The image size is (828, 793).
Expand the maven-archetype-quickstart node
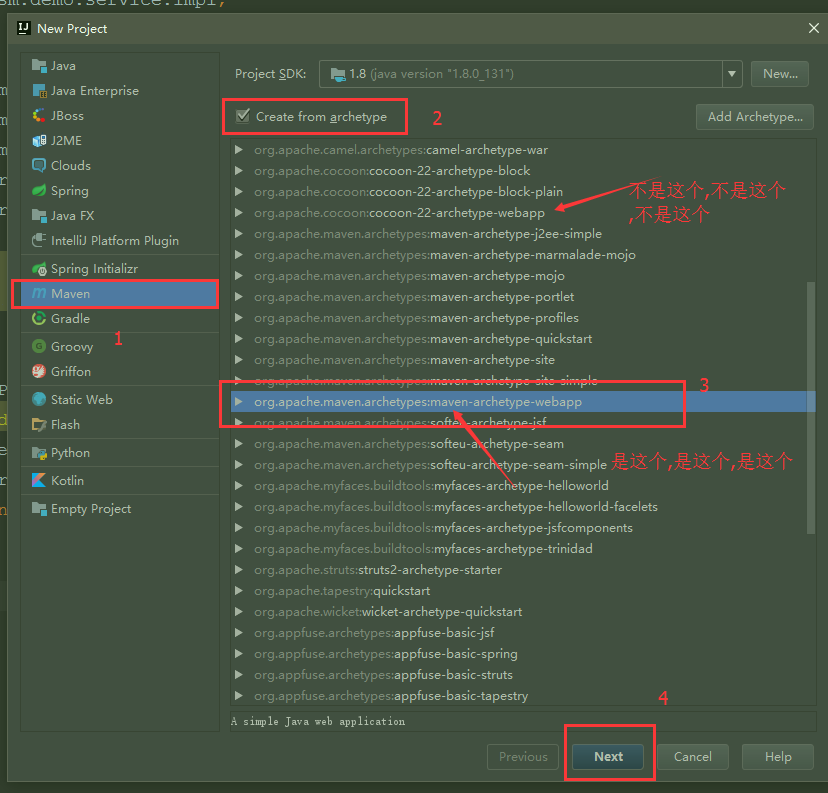tap(239, 339)
